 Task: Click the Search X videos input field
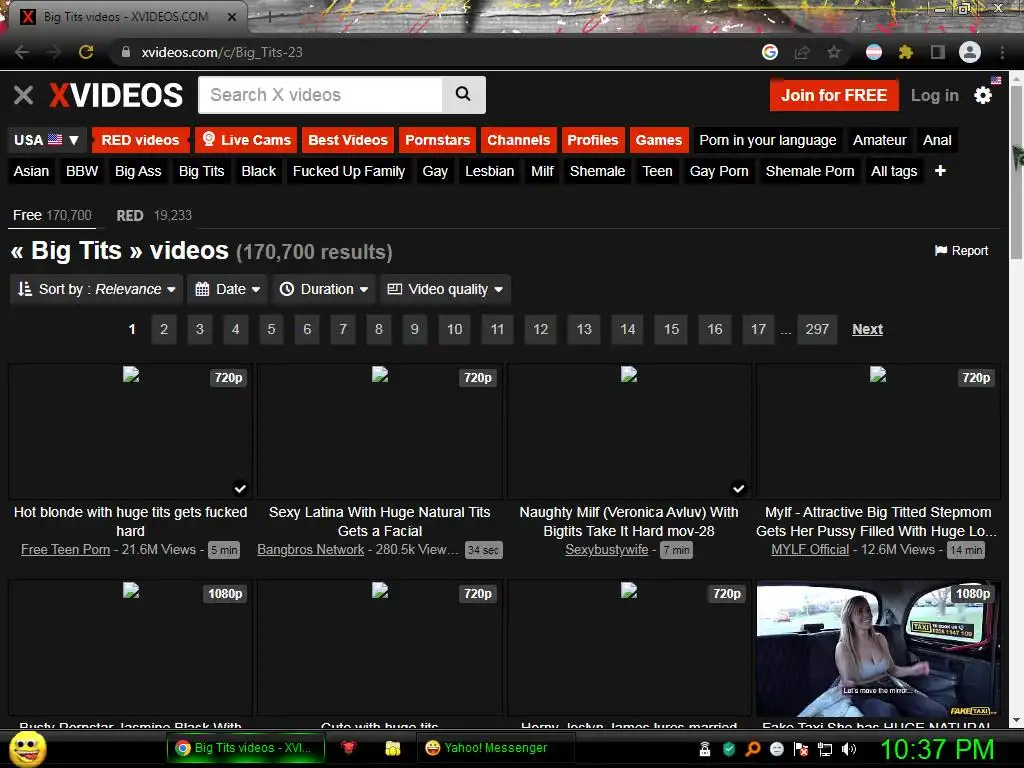(320, 95)
